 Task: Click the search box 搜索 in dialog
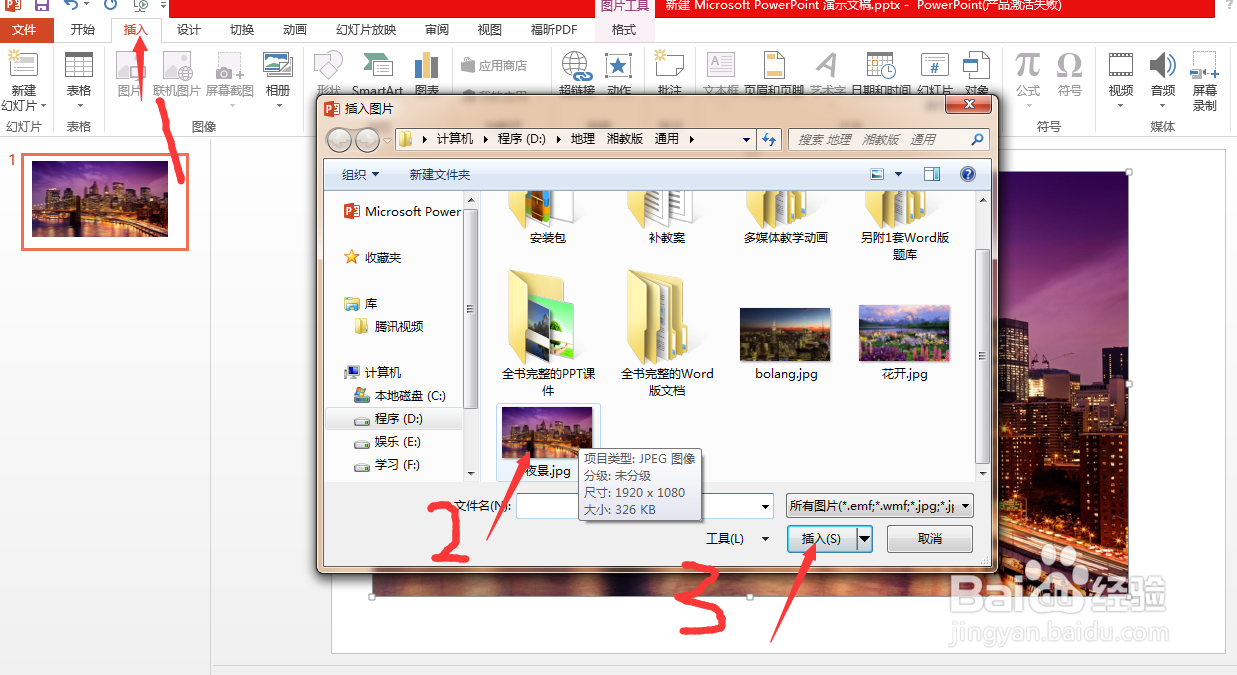pos(888,139)
